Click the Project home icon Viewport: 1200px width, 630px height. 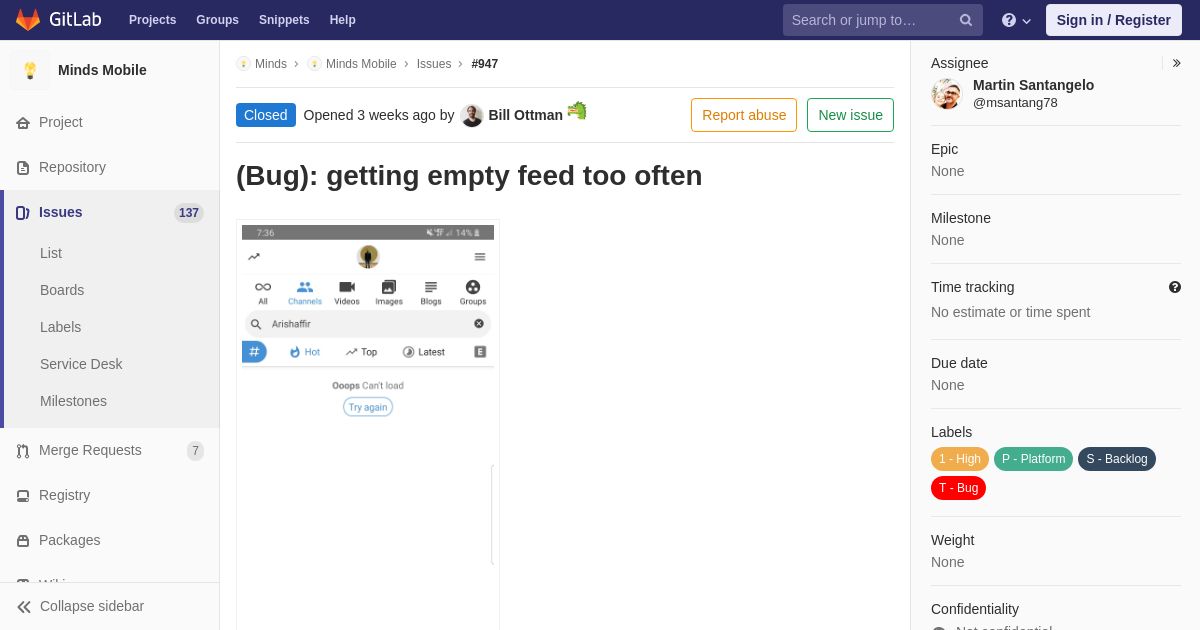(x=23, y=123)
